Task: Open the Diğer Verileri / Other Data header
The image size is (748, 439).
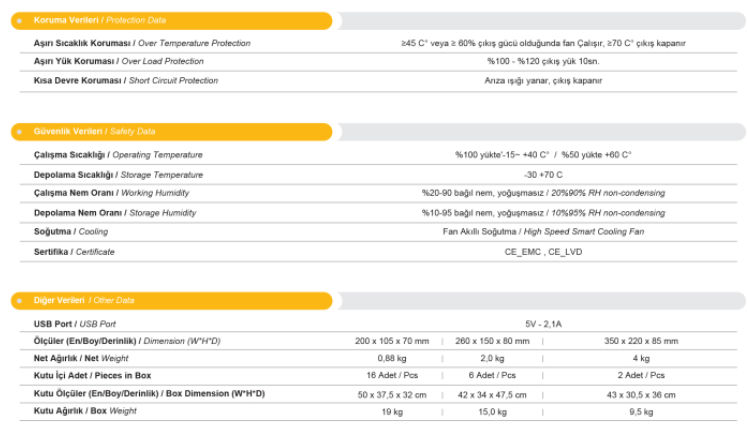Action: pos(84,300)
